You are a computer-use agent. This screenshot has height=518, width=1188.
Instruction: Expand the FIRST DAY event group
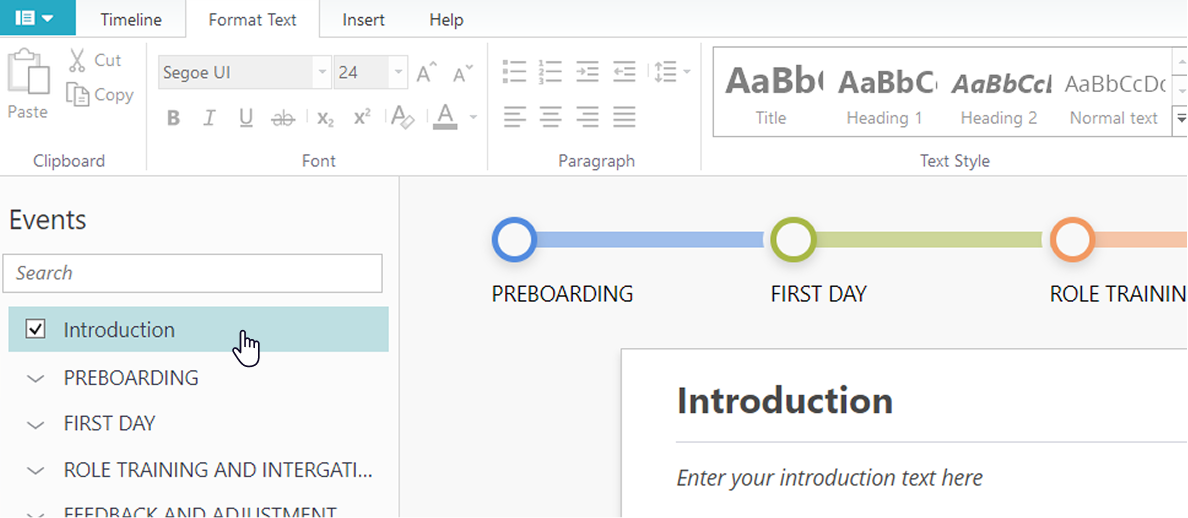pyautogui.click(x=36, y=424)
